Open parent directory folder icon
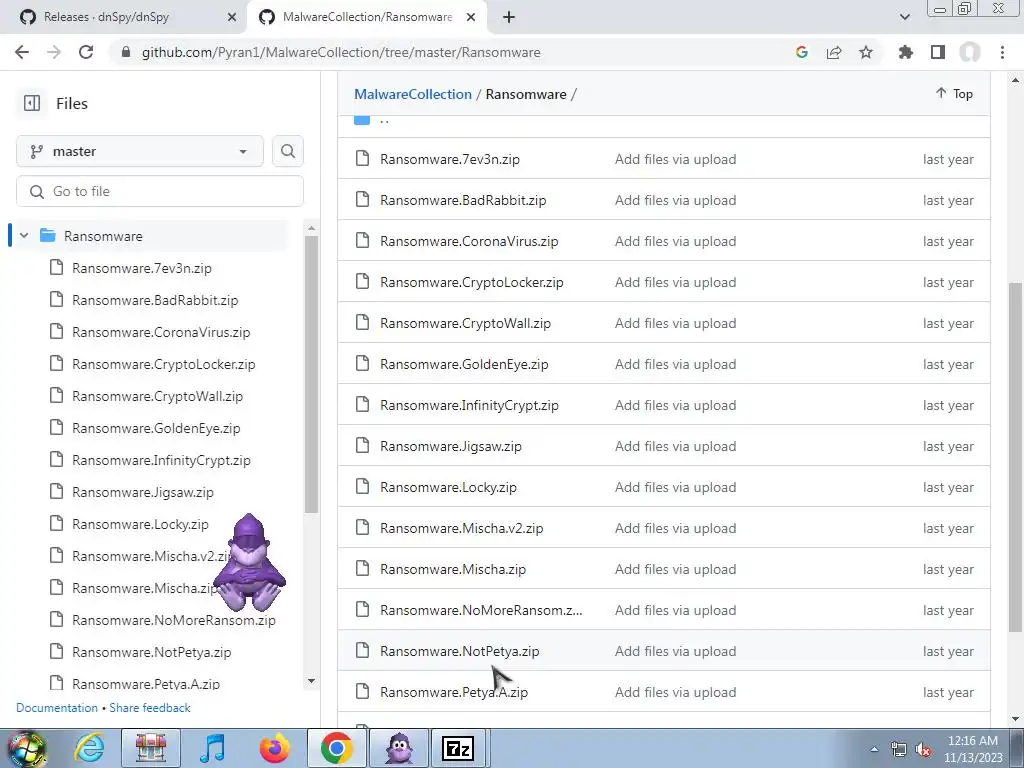The height and width of the screenshot is (768, 1024). (x=362, y=120)
